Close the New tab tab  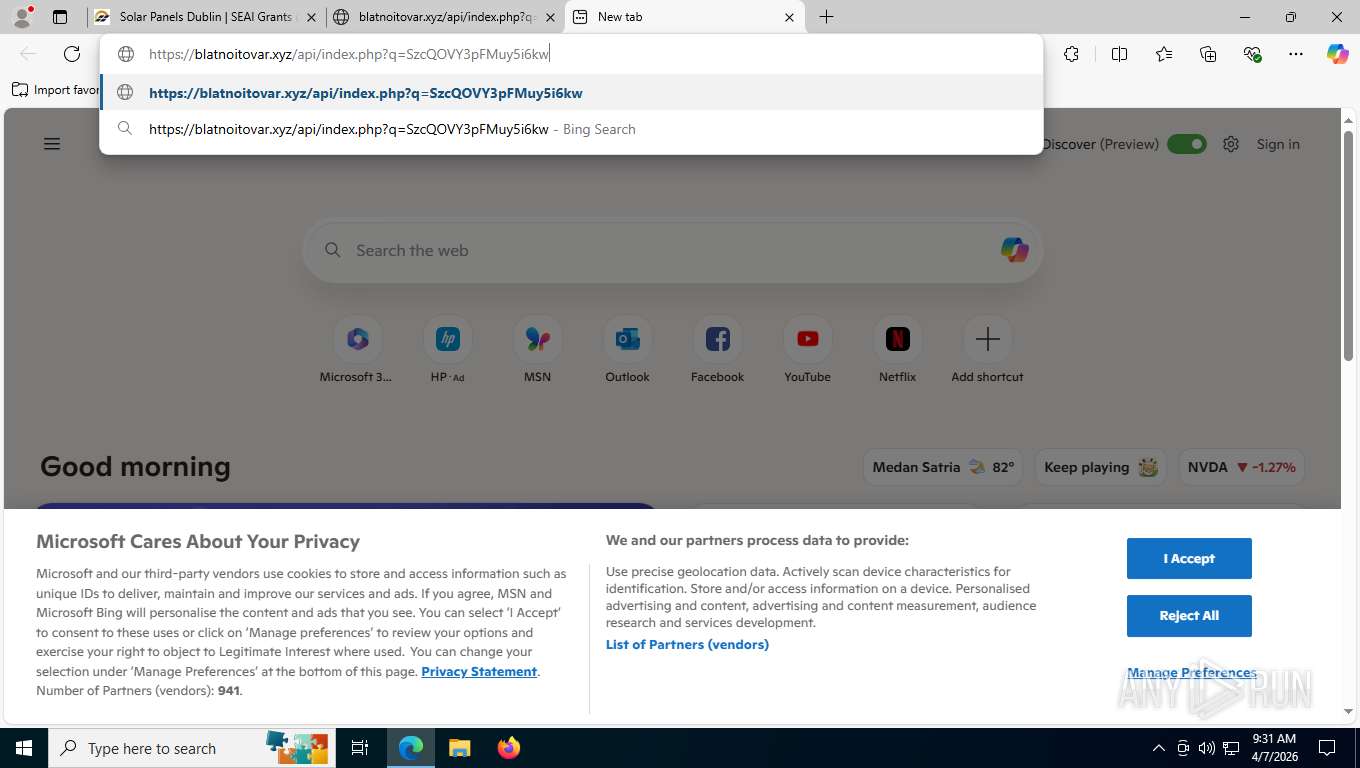(789, 17)
